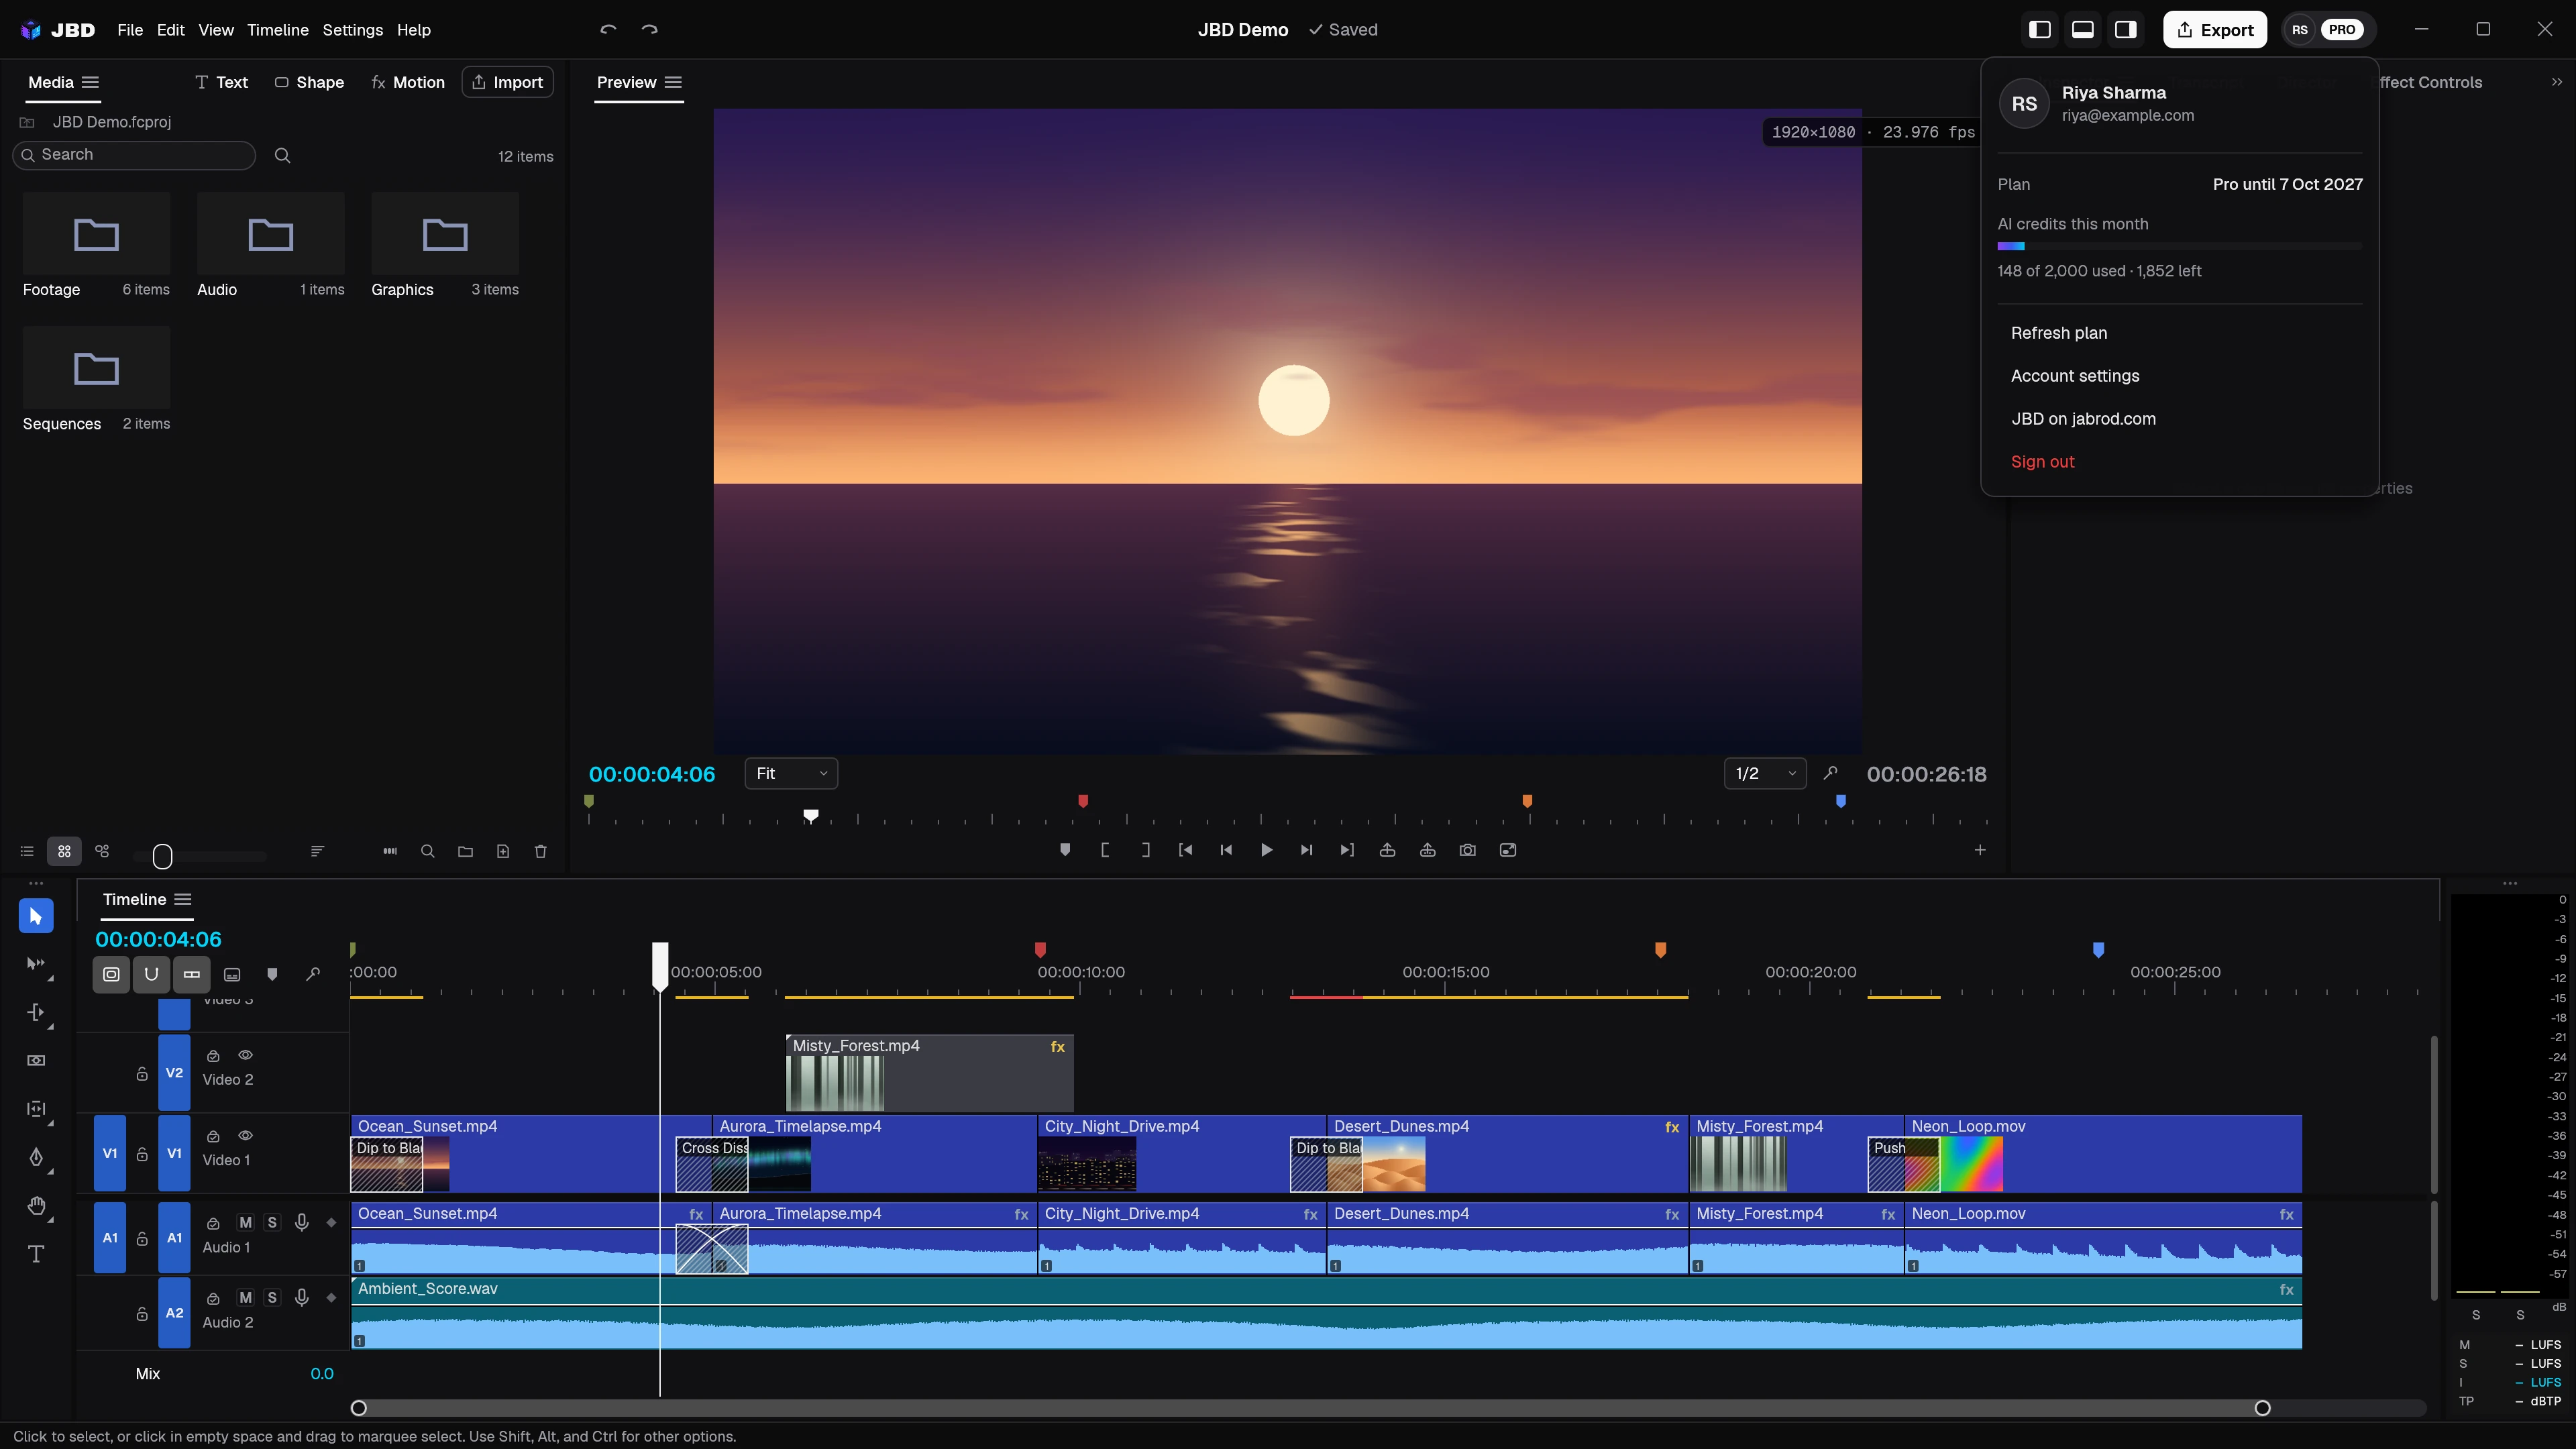Click the Mark In bracket icon

coord(1105,850)
